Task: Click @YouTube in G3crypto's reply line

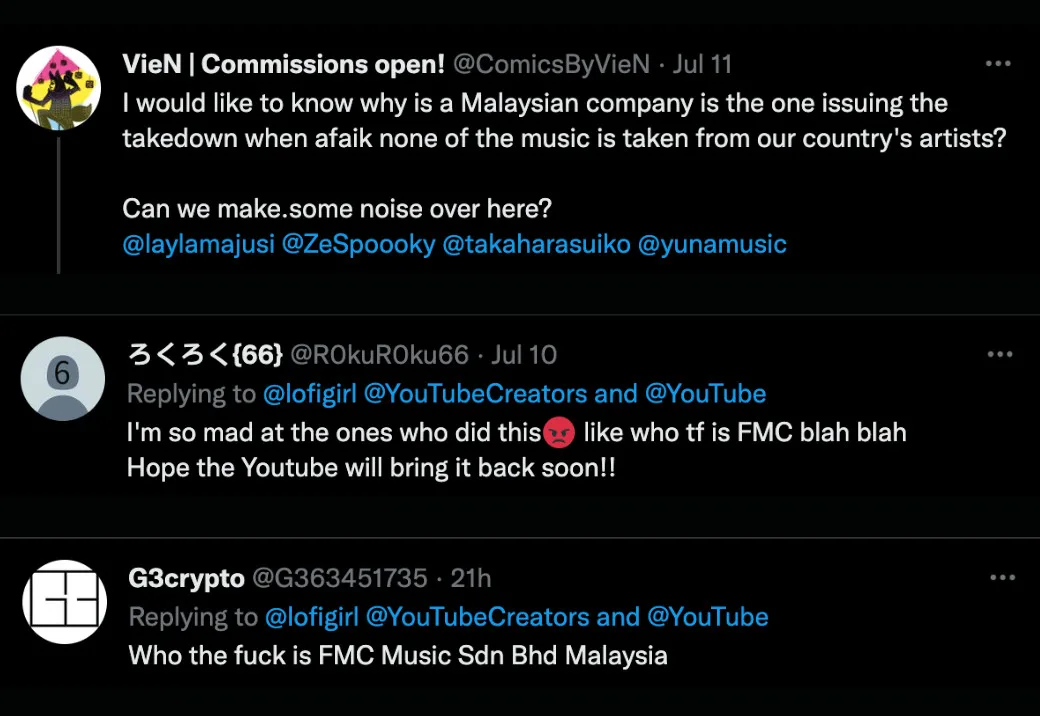Action: pos(708,617)
